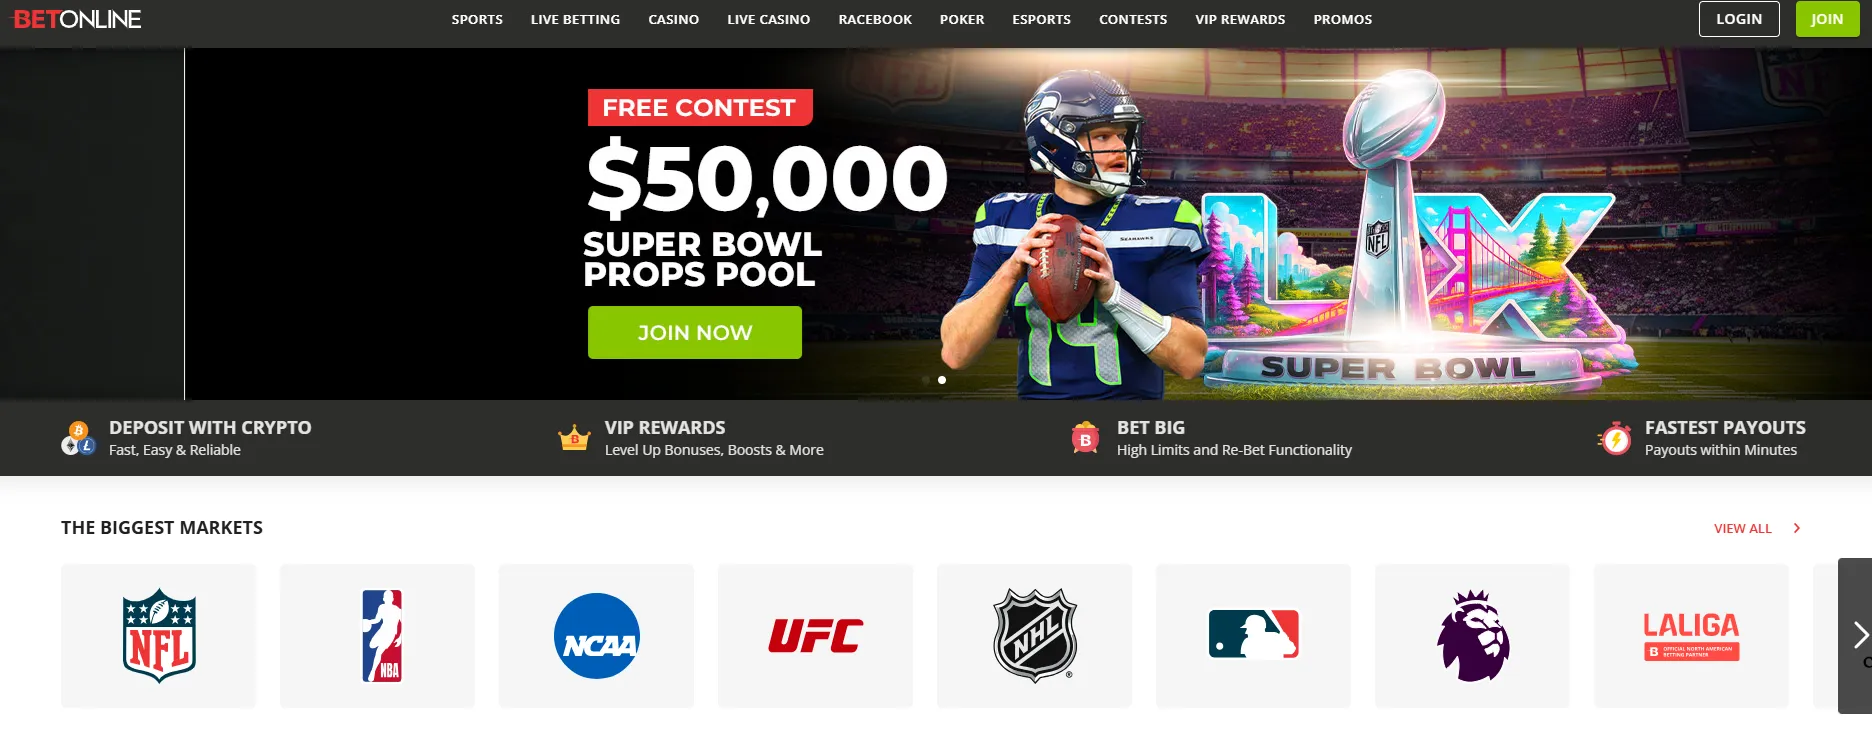
Task: Click the green JOIN NOW button
Action: [695, 332]
